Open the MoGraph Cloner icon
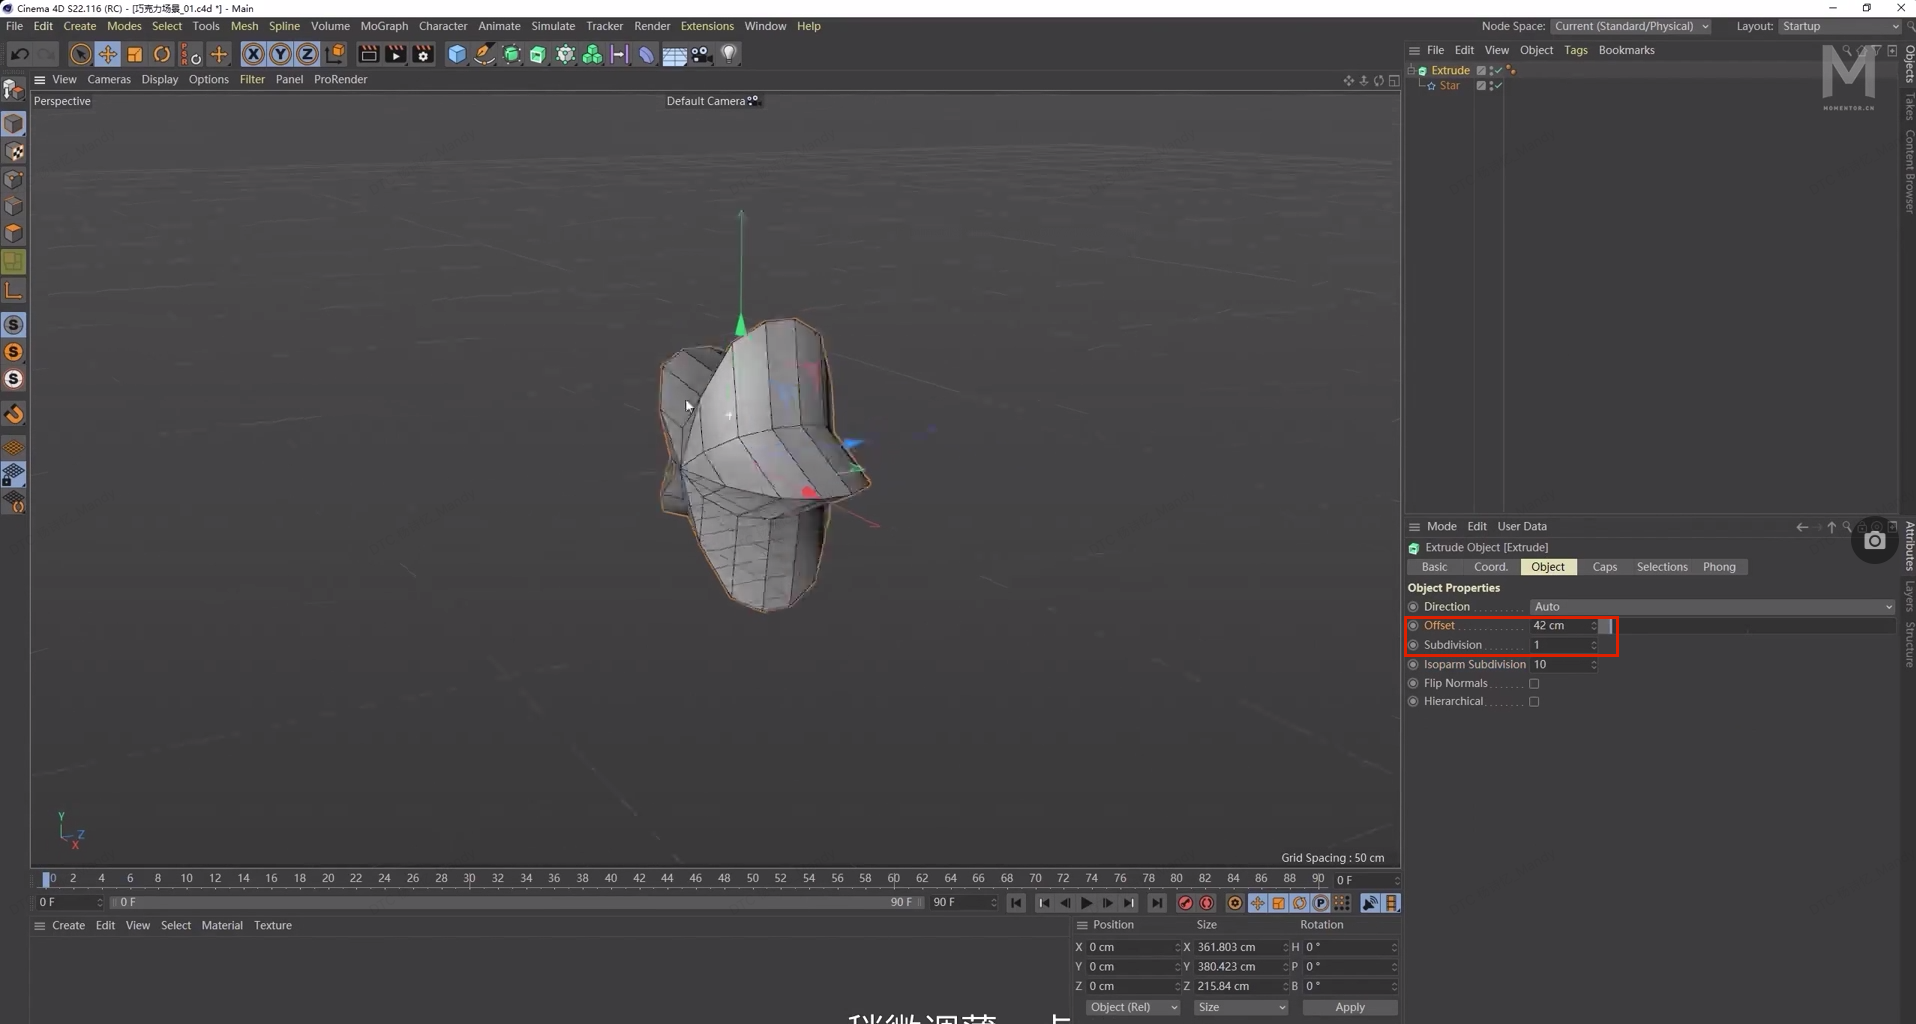 593,54
